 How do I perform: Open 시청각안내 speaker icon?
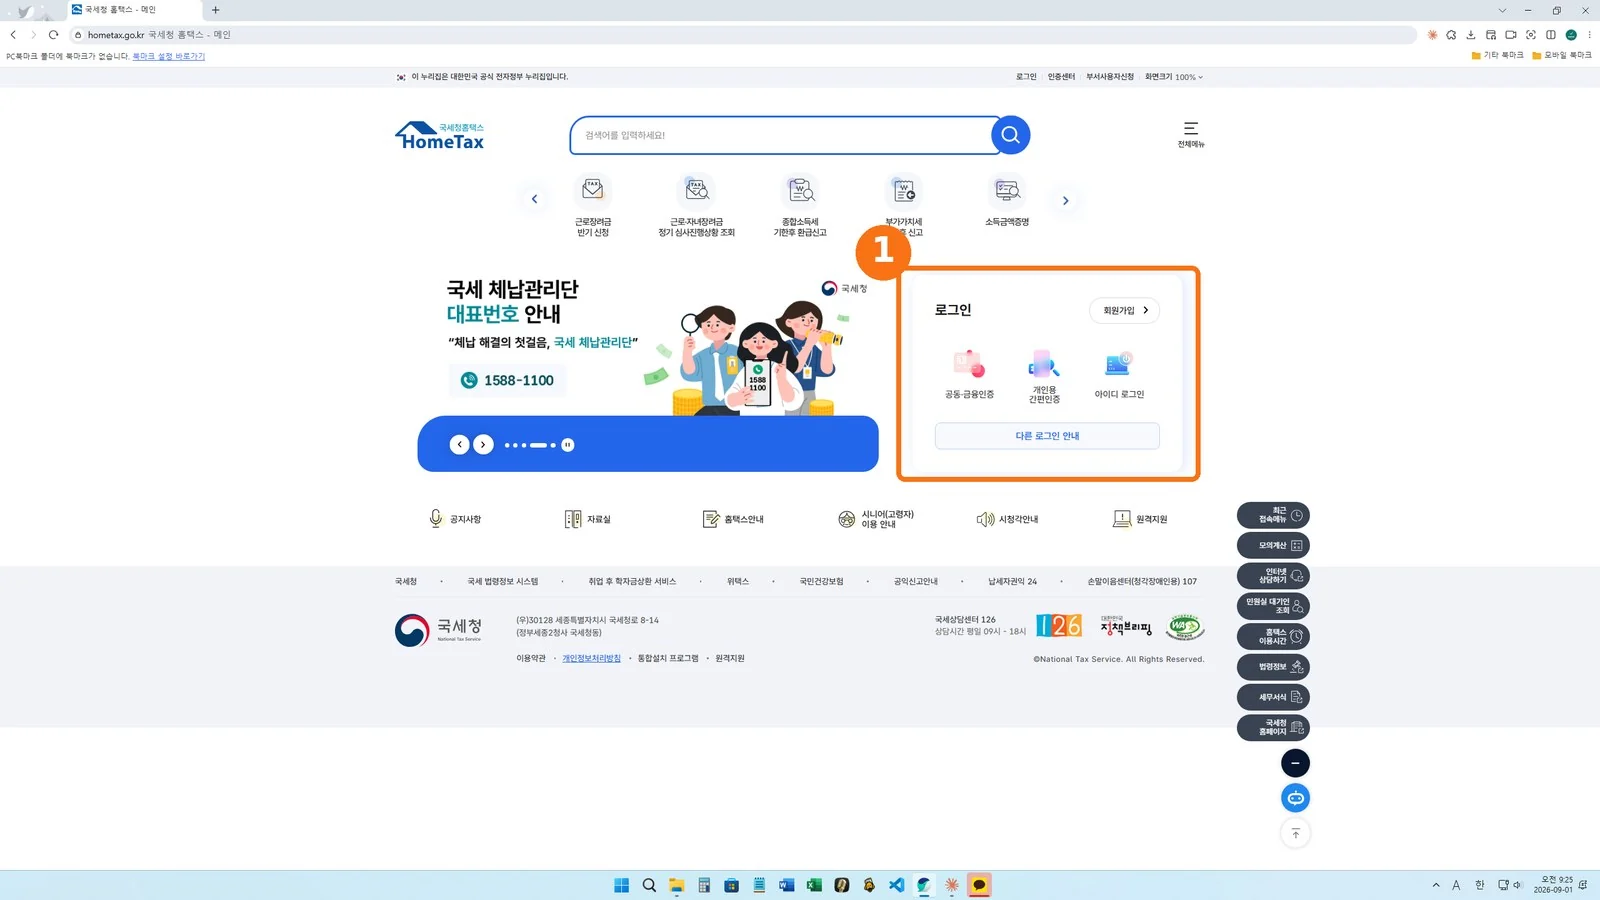(1007, 519)
